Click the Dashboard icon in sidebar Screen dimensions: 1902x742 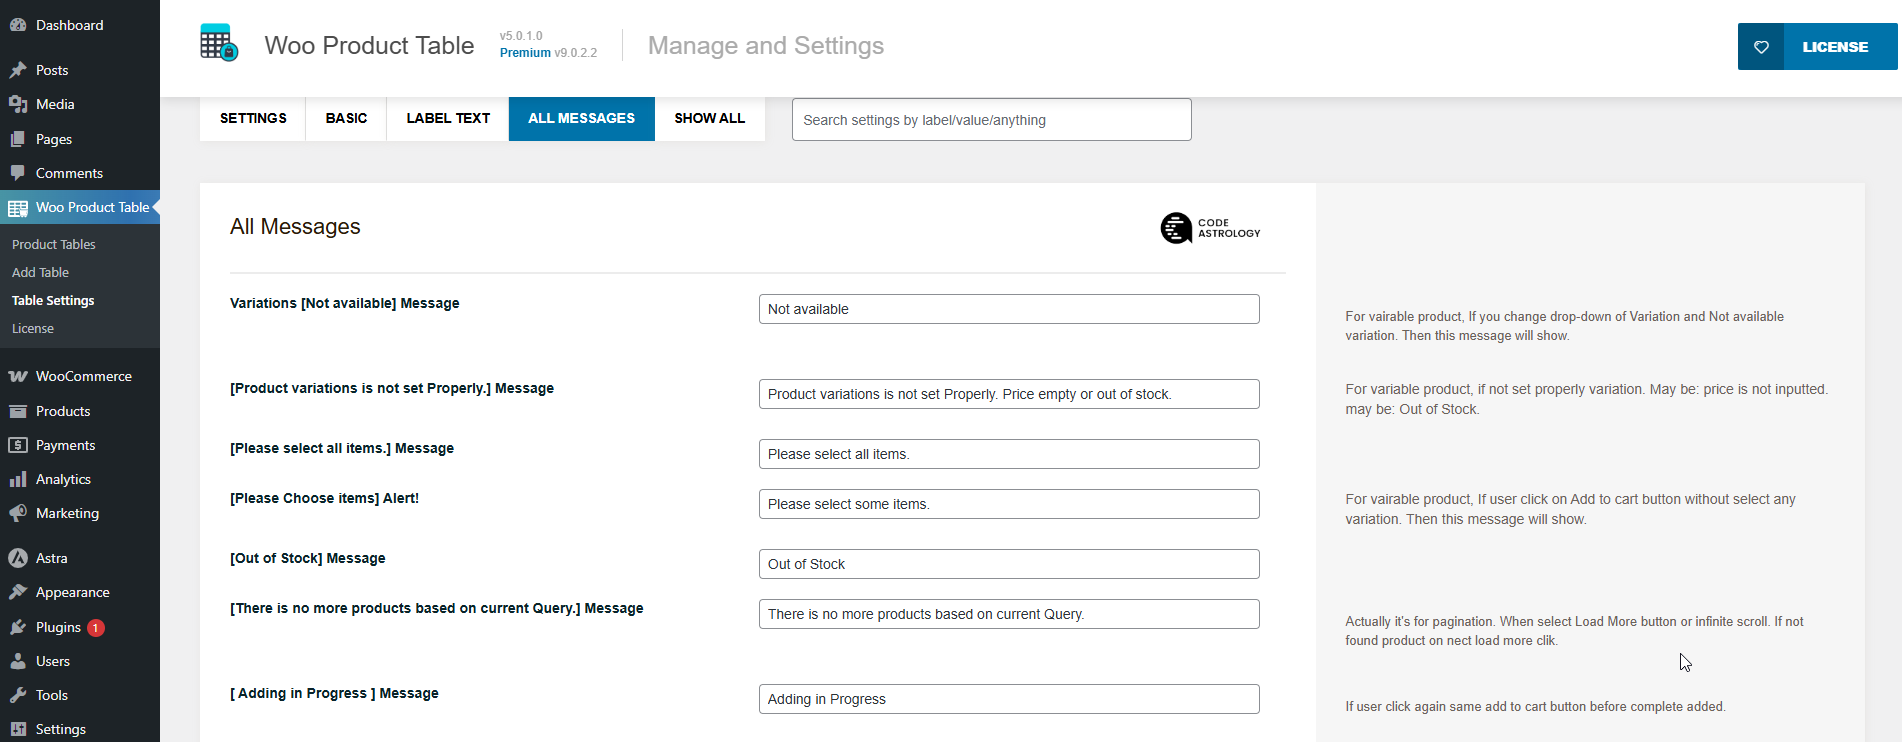18,25
